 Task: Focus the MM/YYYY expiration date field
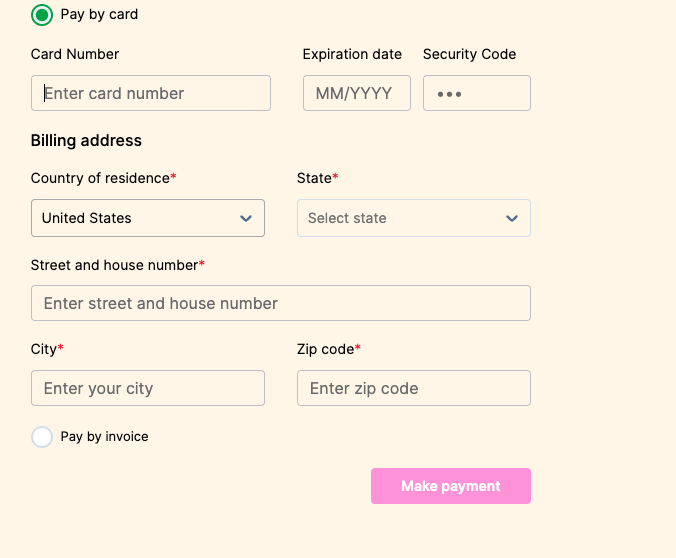click(356, 93)
